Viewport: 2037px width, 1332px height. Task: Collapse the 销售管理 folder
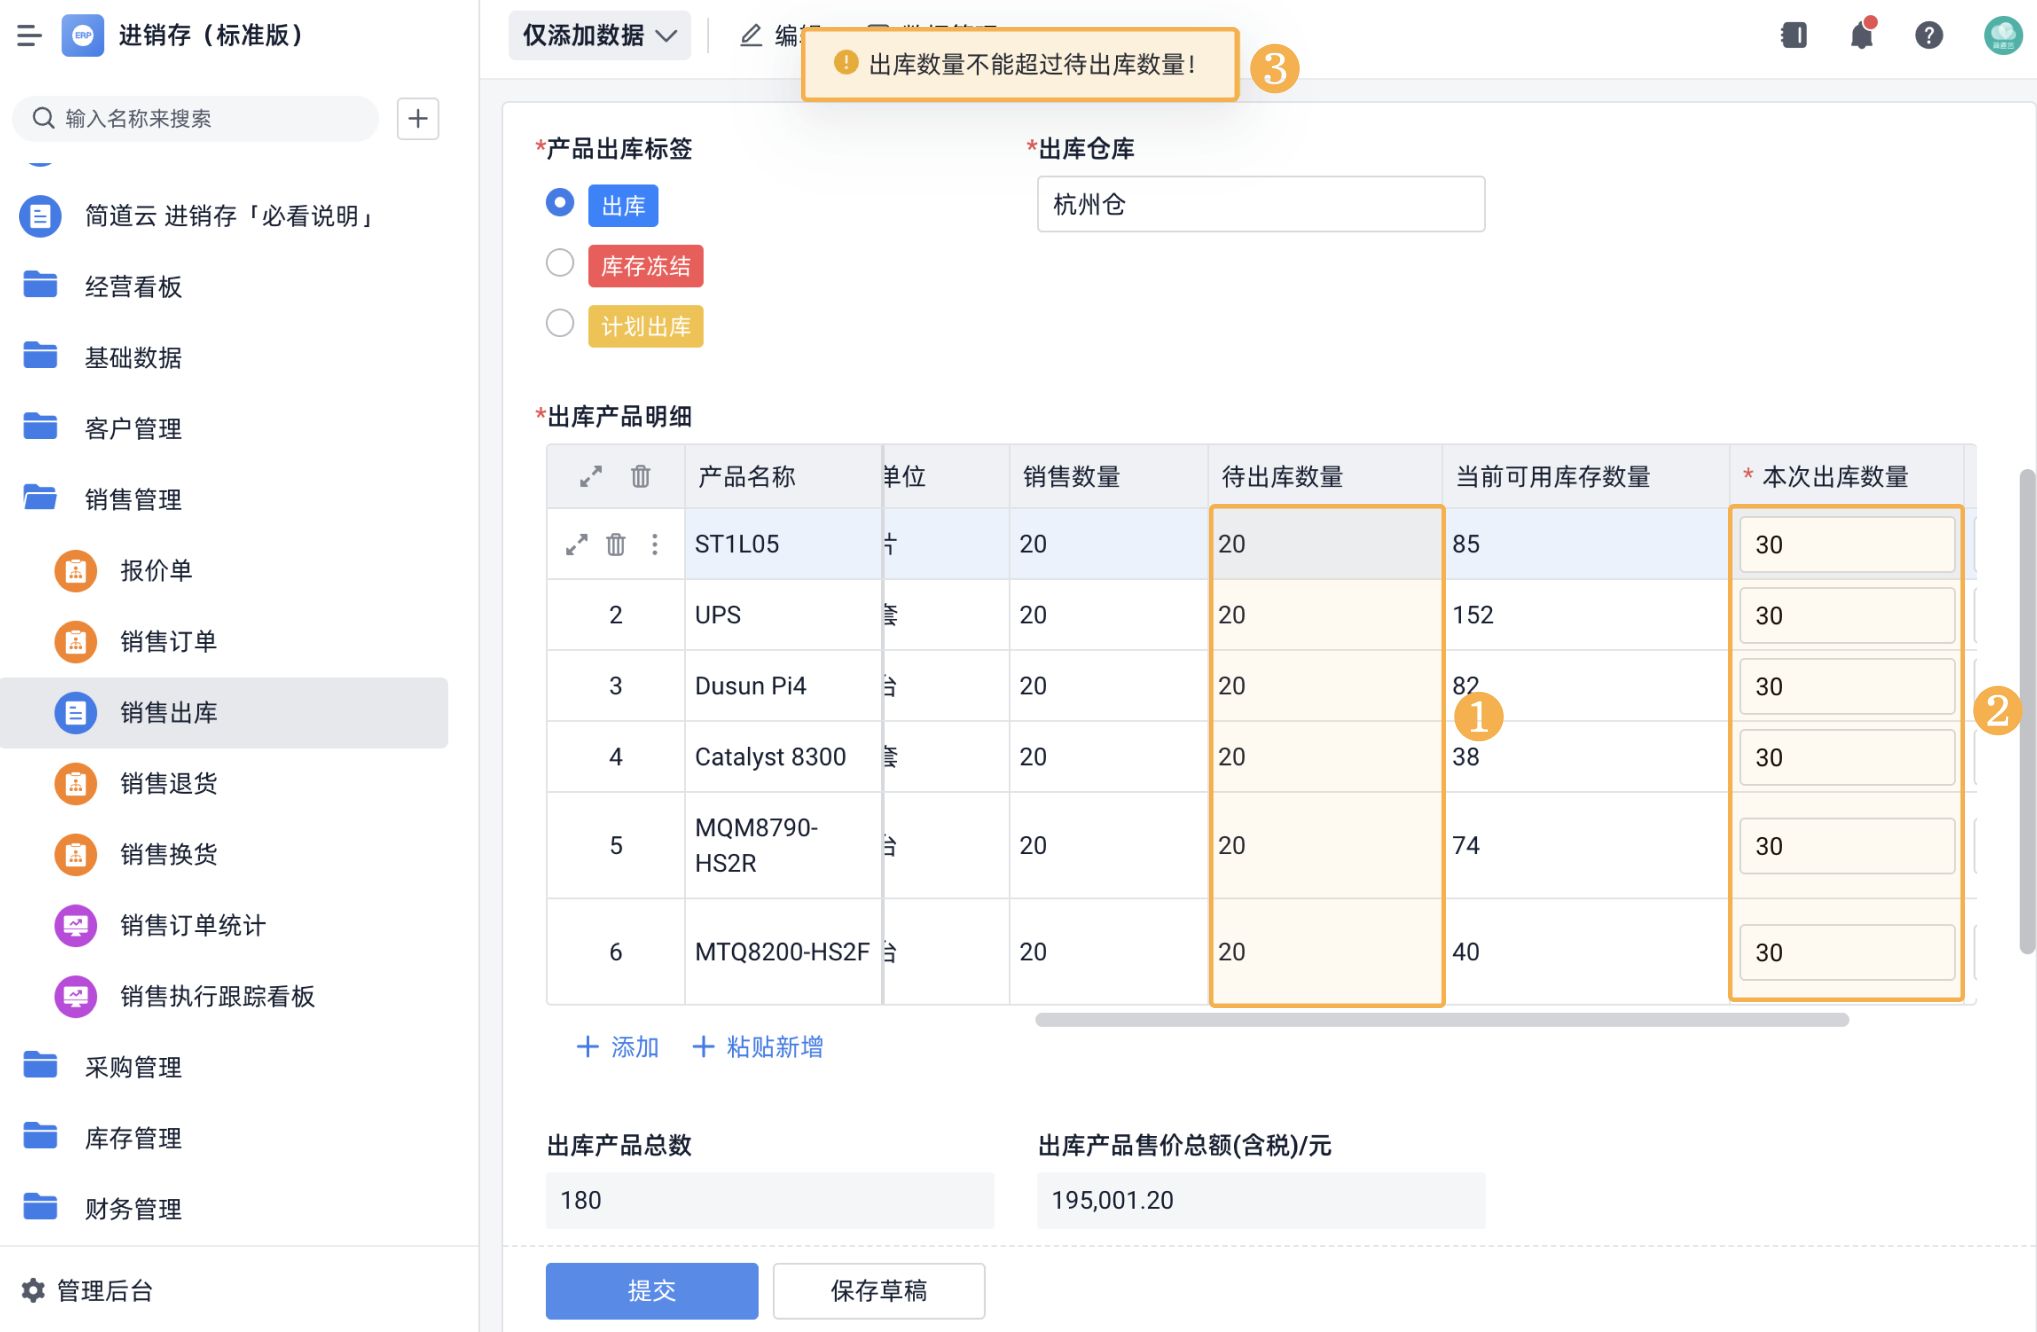pos(133,499)
